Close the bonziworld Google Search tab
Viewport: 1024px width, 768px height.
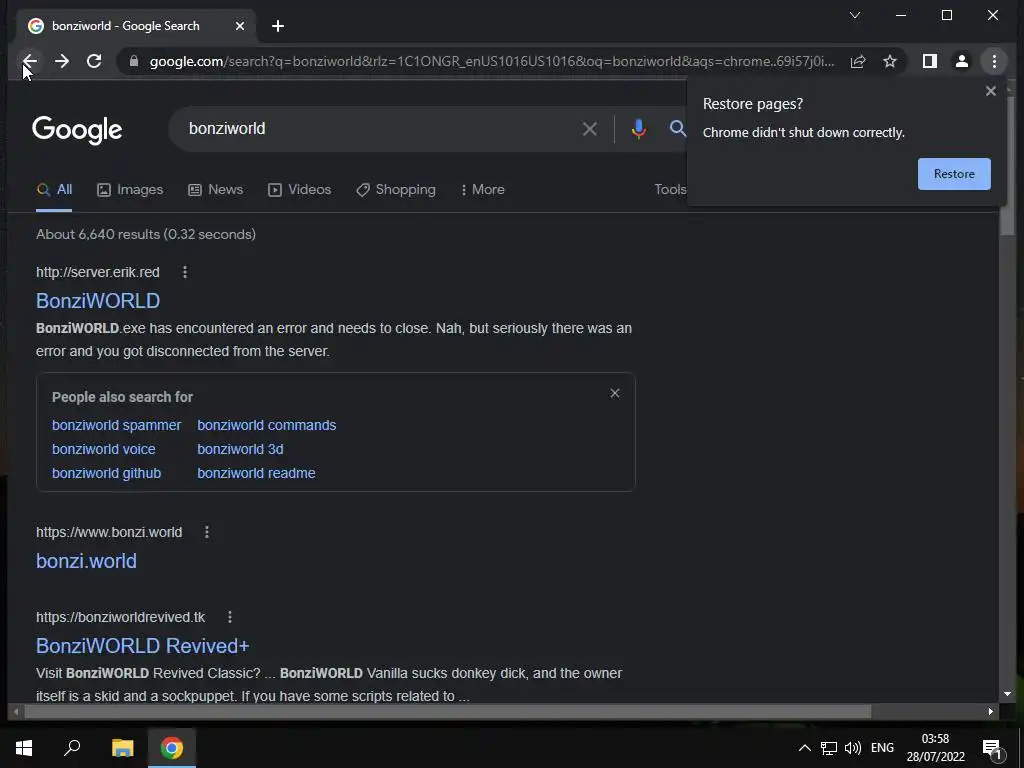click(x=240, y=26)
